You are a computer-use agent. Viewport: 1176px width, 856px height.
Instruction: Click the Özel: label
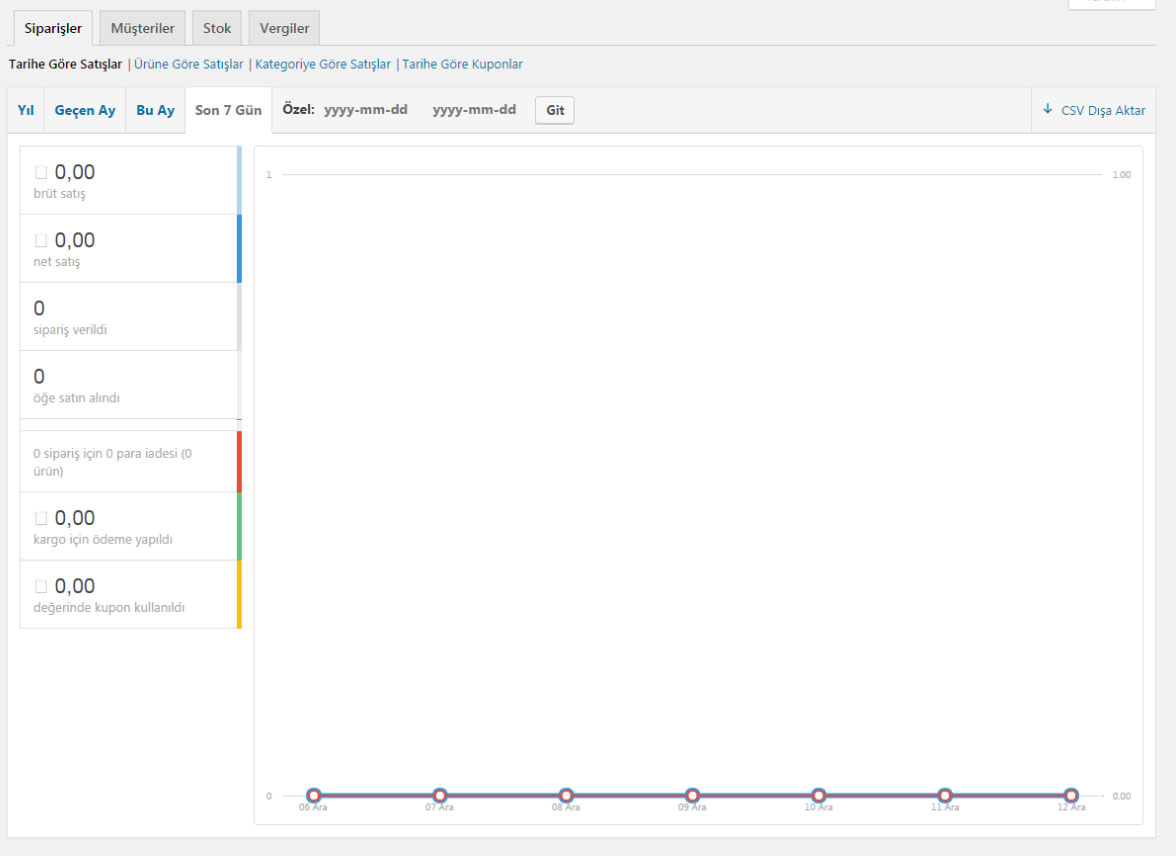click(298, 110)
